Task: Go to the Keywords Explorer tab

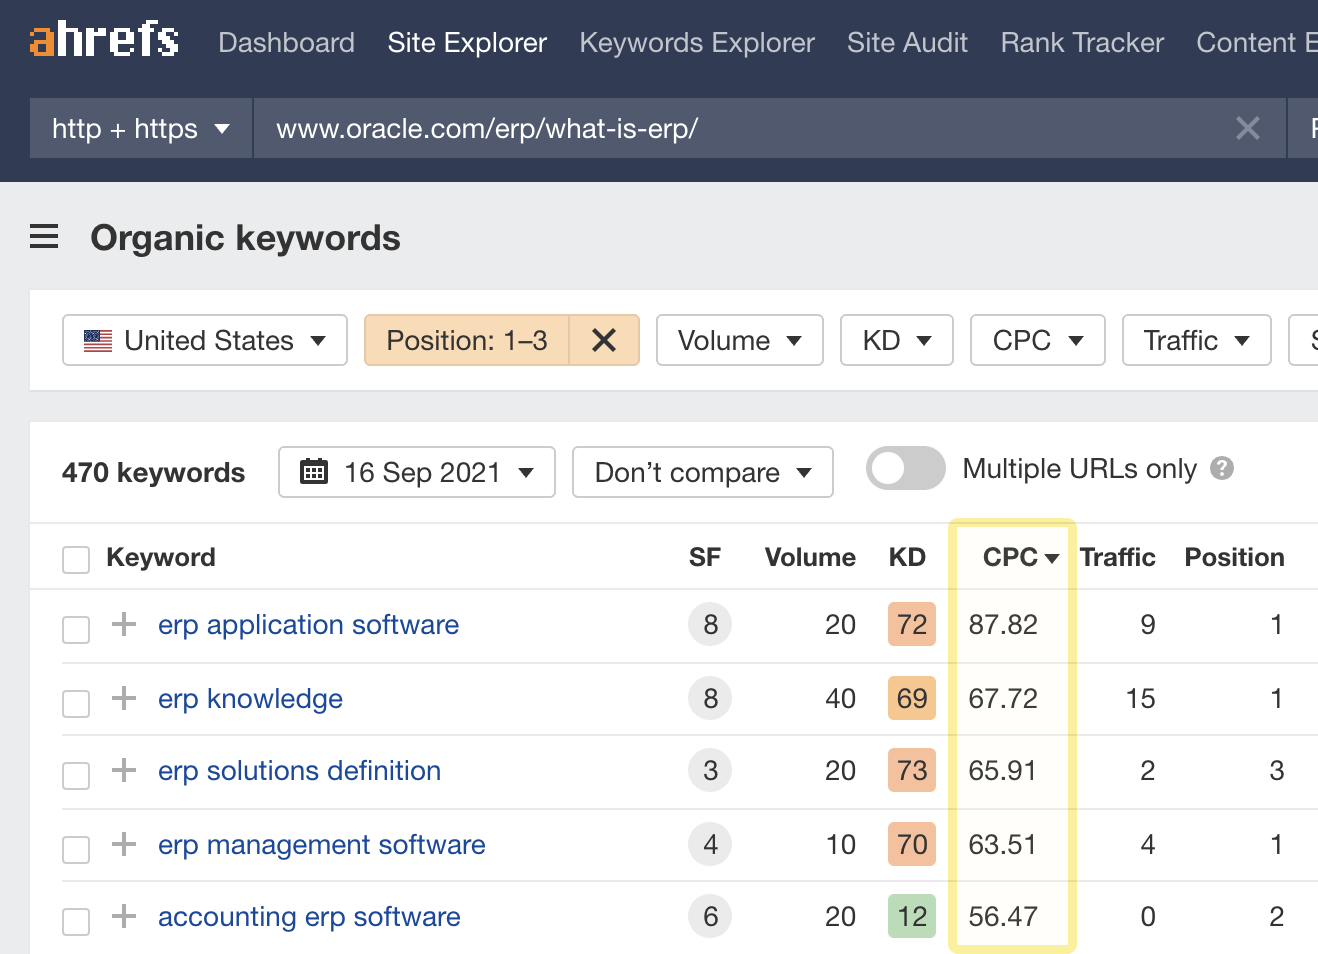Action: [697, 43]
